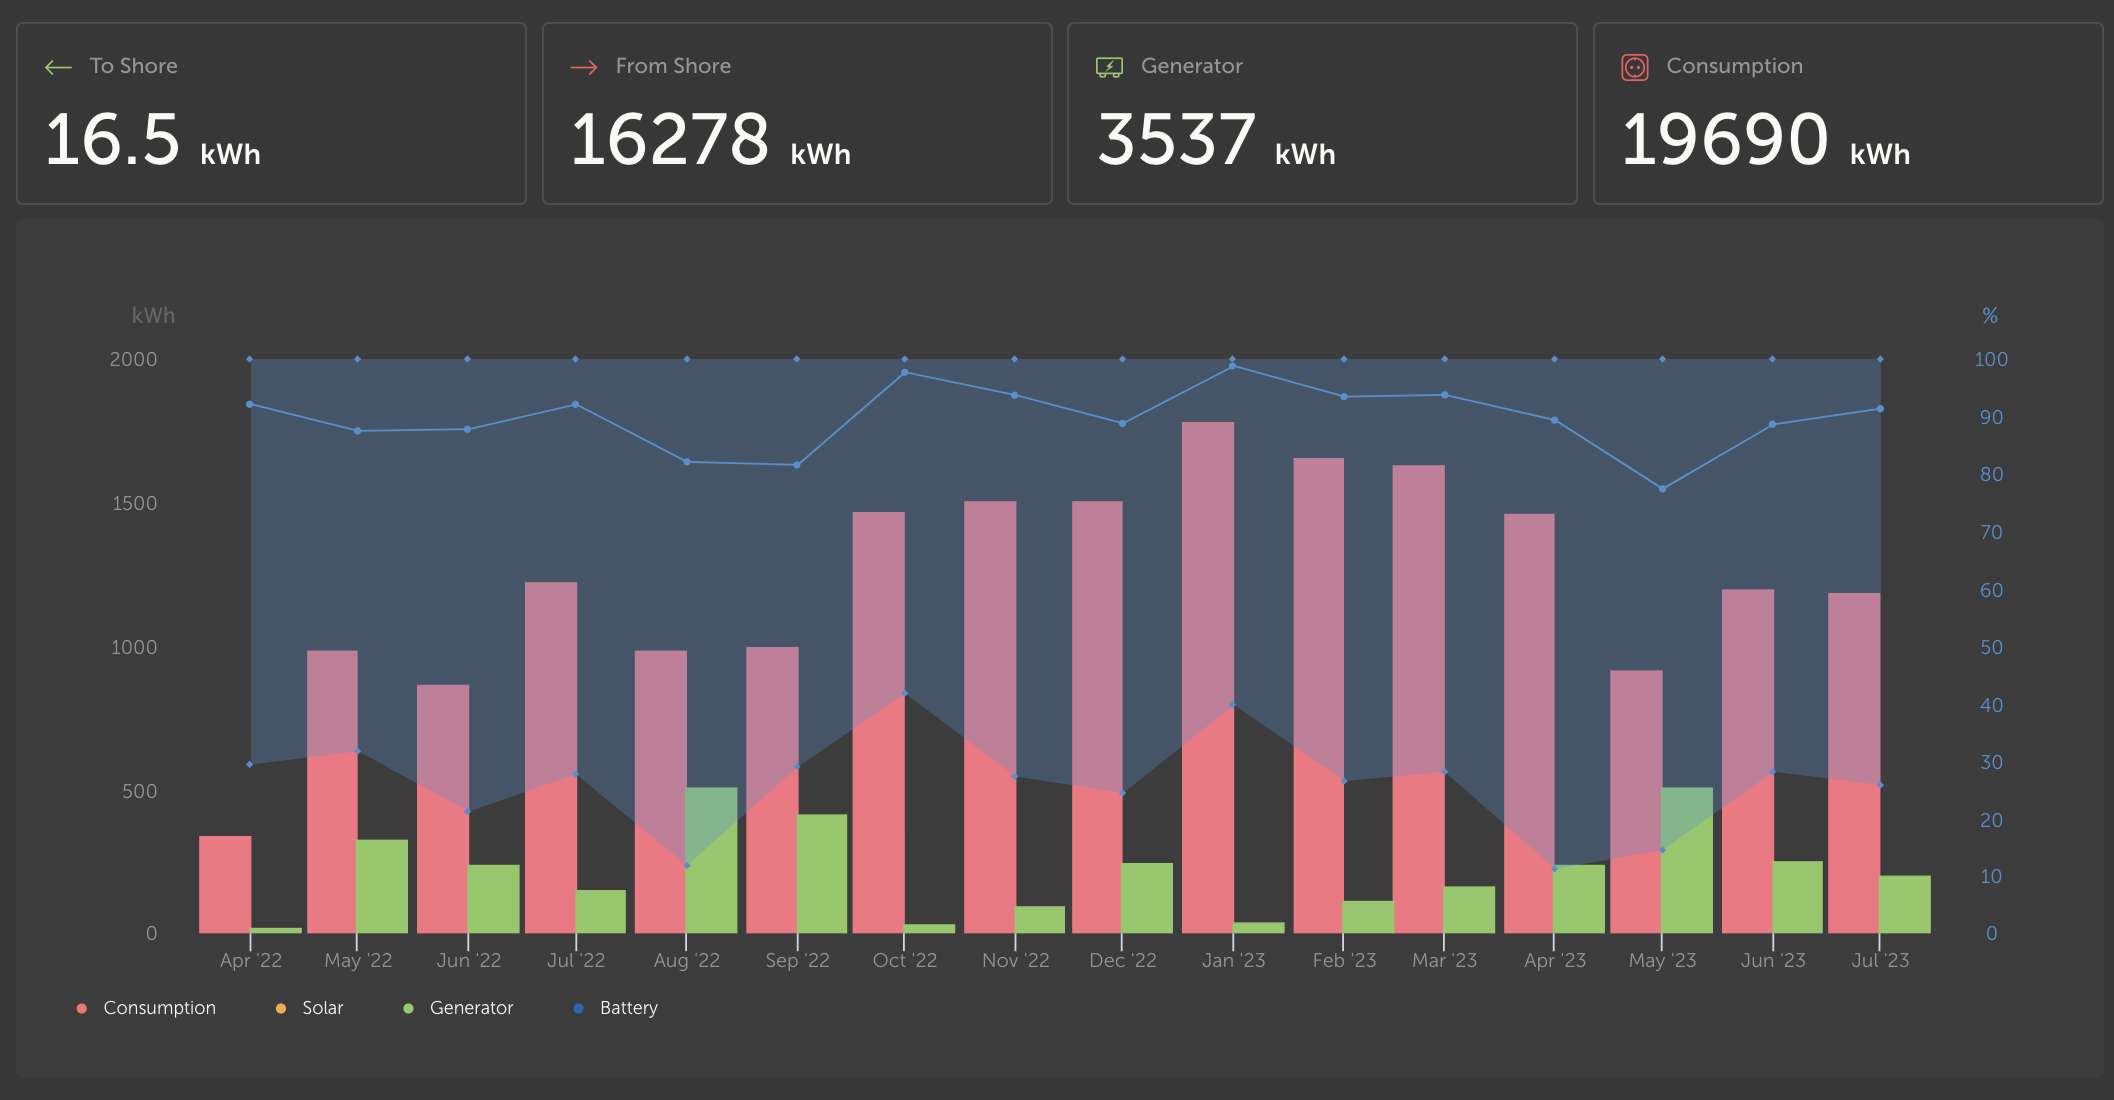
Task: Click the Apr '22 x-axis label
Action: coord(250,960)
